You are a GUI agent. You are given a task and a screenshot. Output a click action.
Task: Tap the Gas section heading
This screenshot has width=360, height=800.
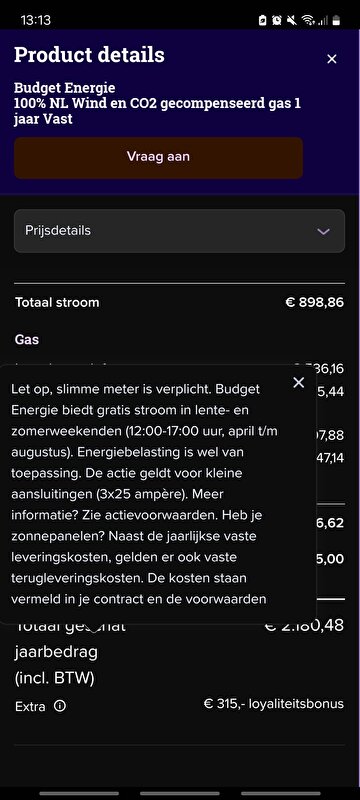click(27, 339)
